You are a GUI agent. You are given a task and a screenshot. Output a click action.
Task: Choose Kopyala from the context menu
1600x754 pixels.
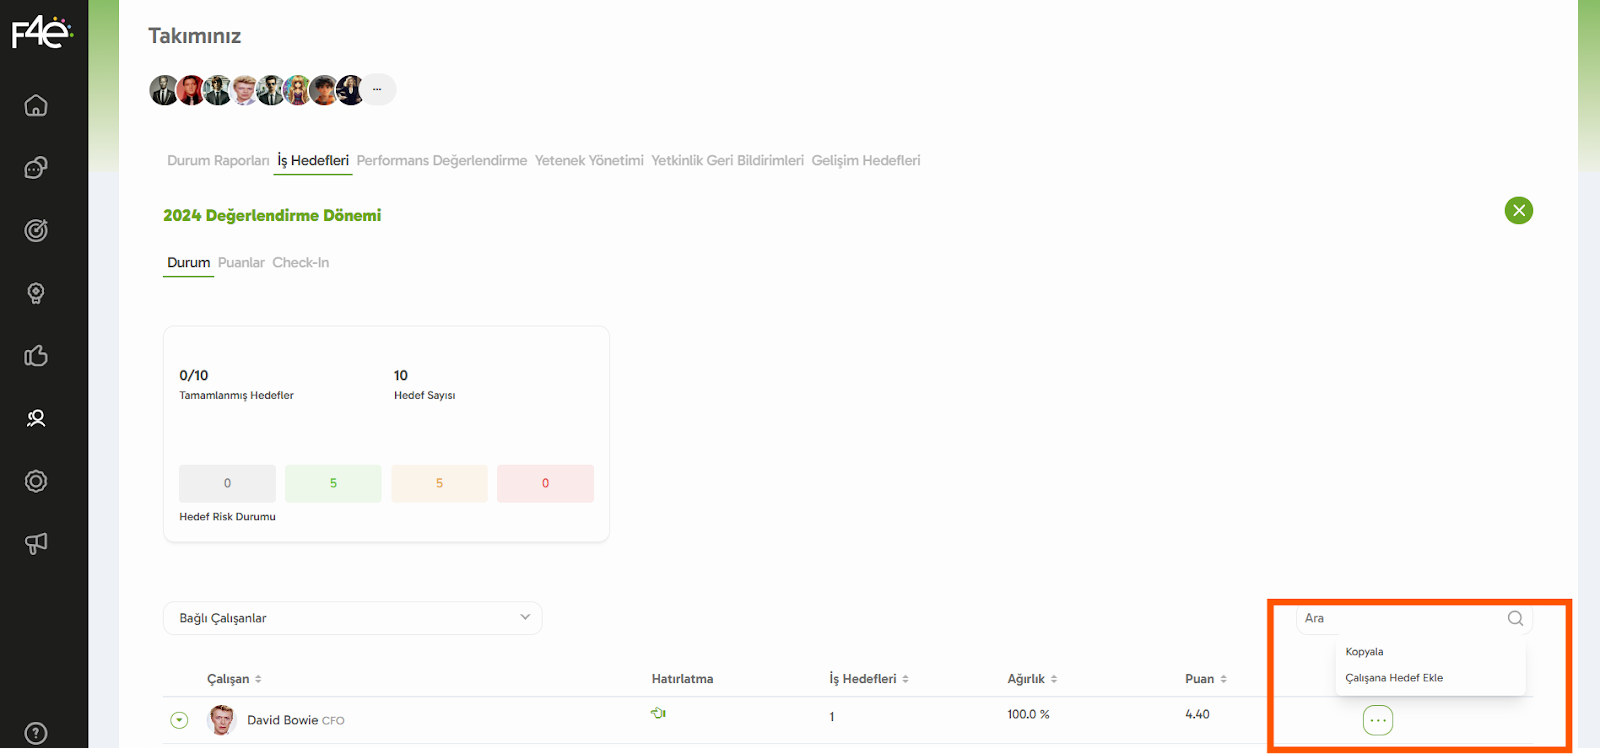pyautogui.click(x=1364, y=652)
